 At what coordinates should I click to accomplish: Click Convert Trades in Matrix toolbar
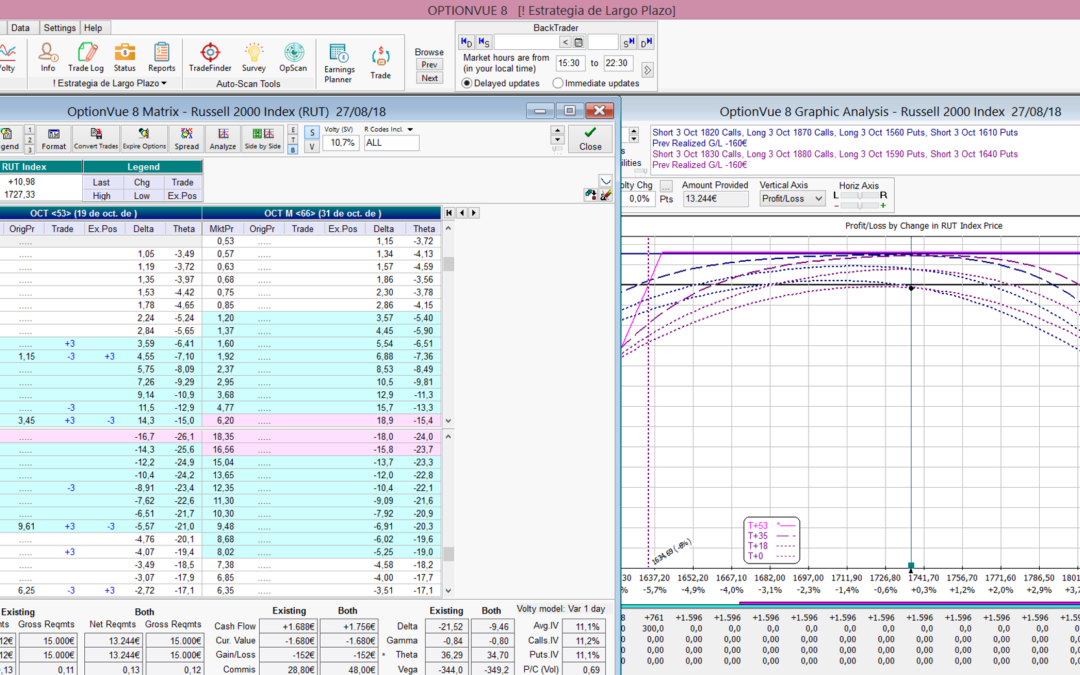[96, 138]
